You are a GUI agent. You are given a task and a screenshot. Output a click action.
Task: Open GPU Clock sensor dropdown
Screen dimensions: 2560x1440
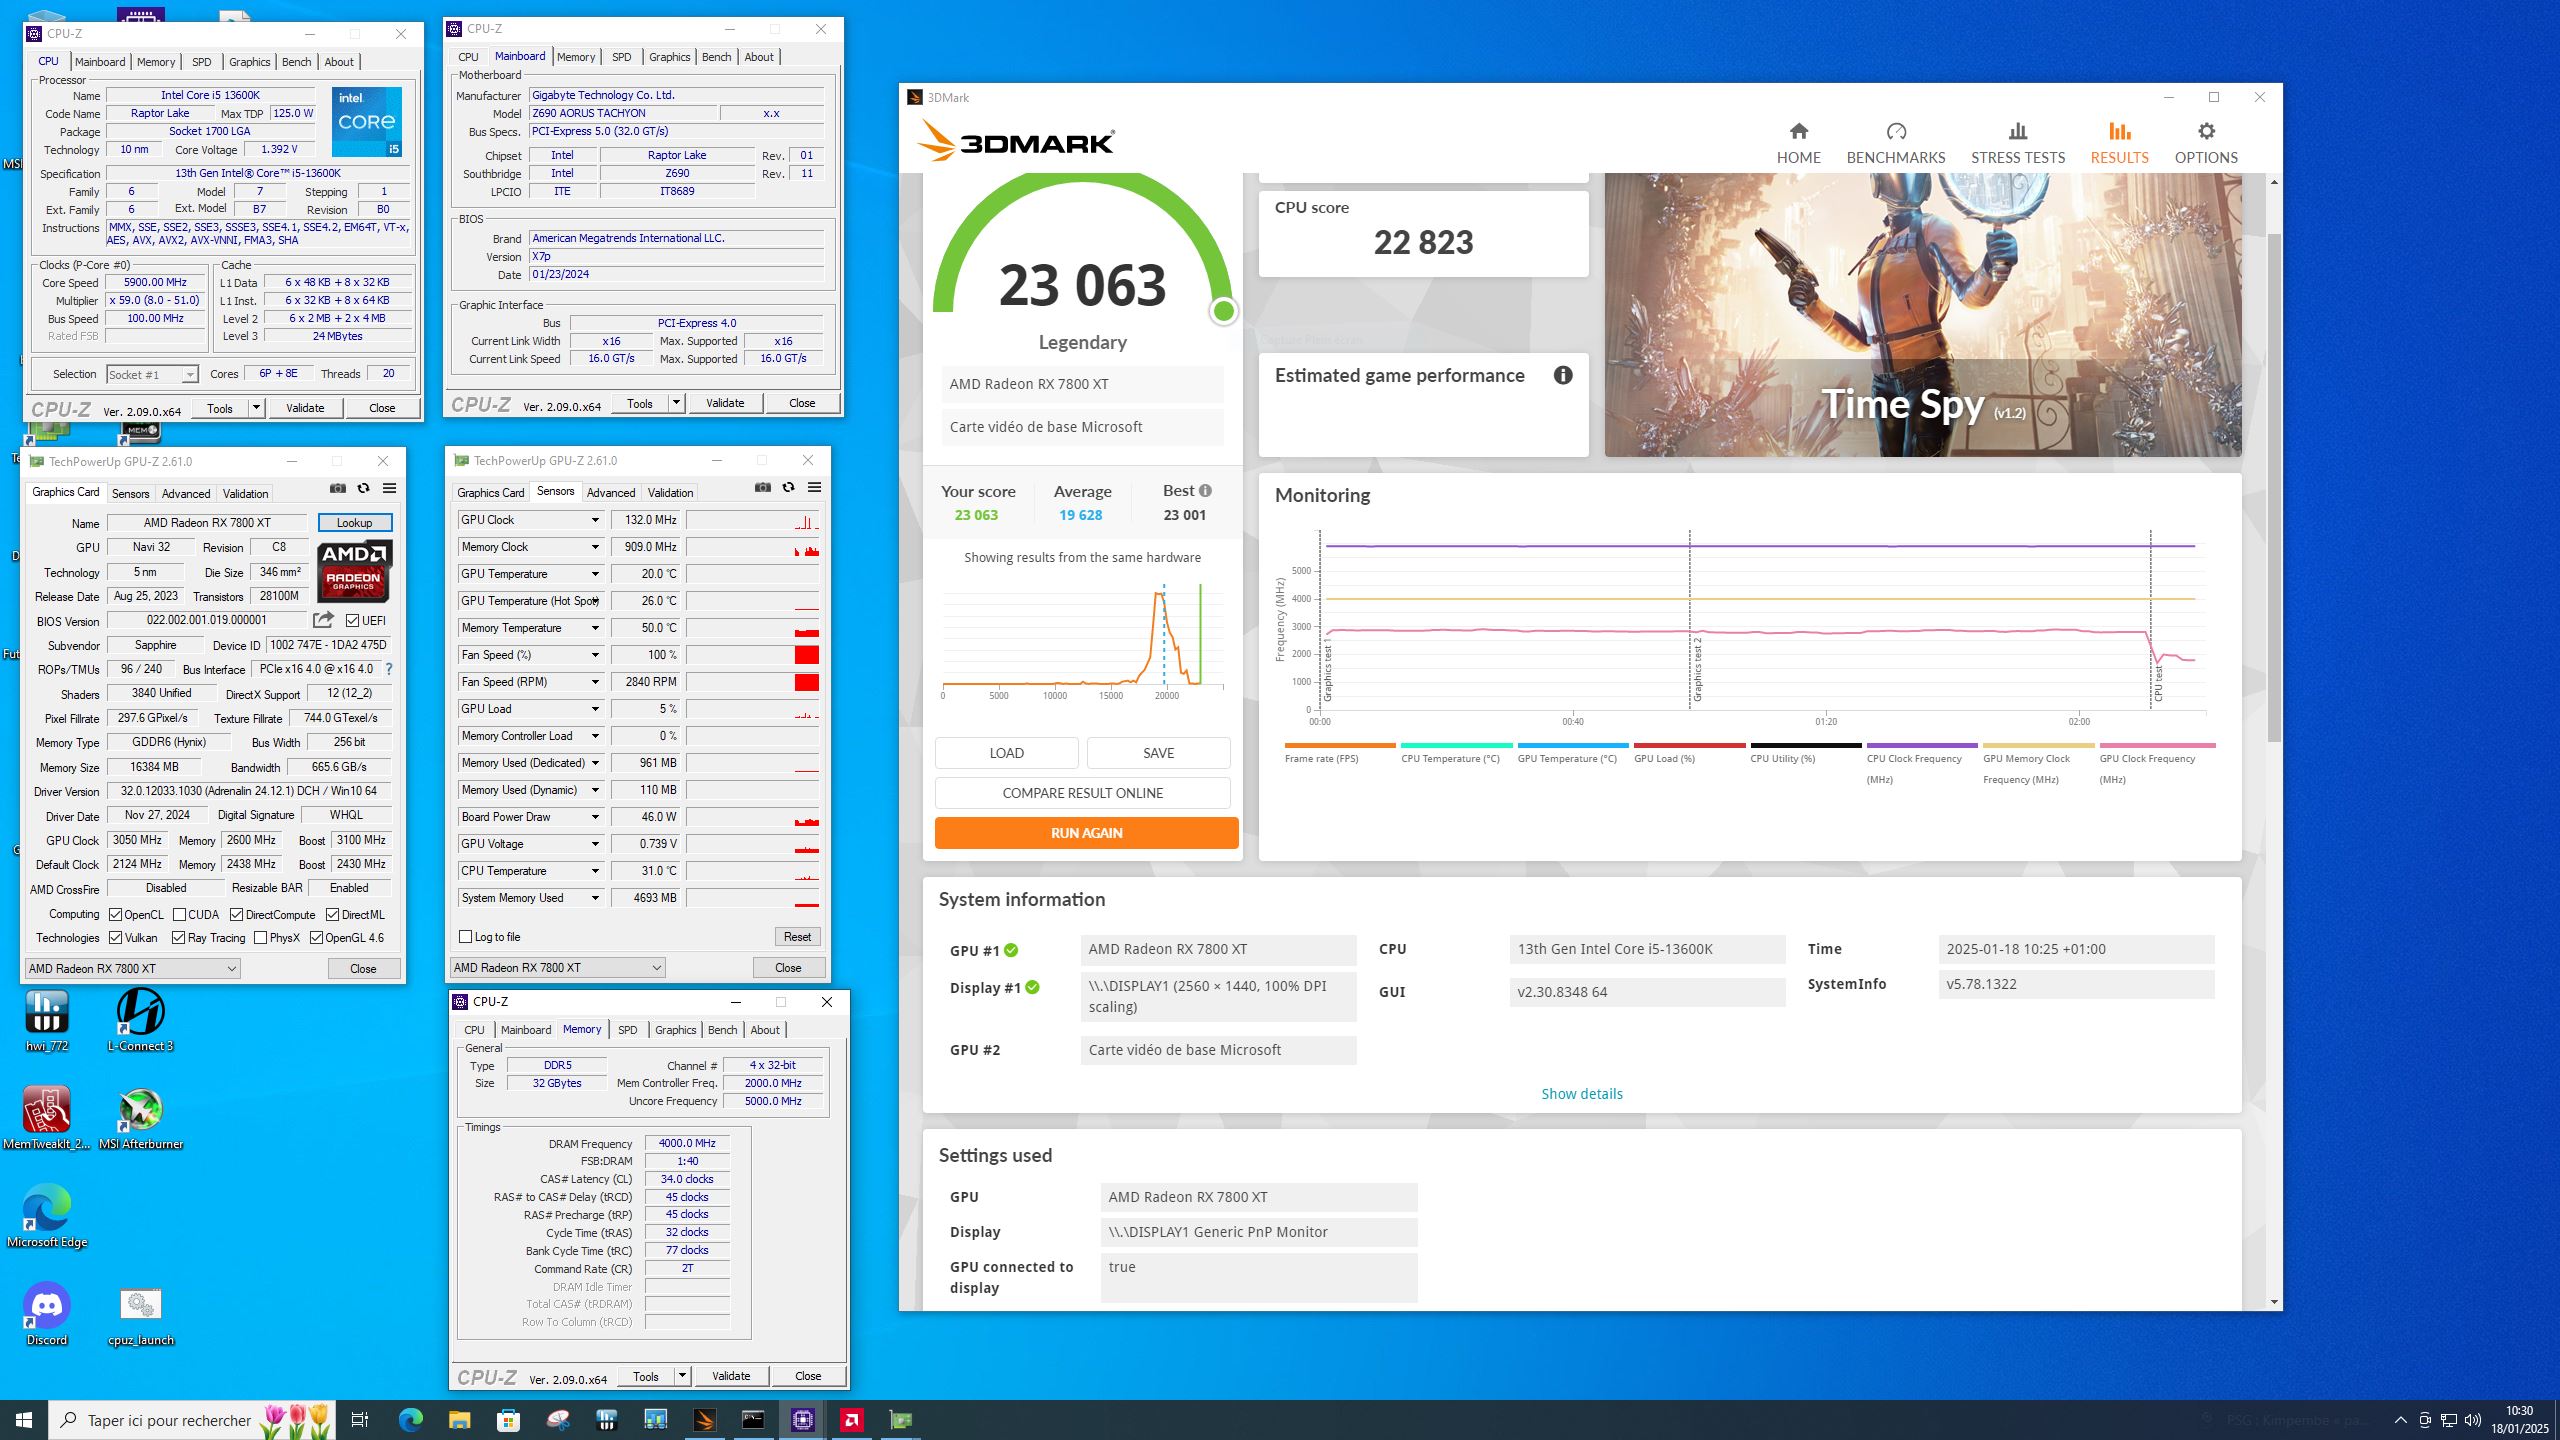tap(594, 520)
